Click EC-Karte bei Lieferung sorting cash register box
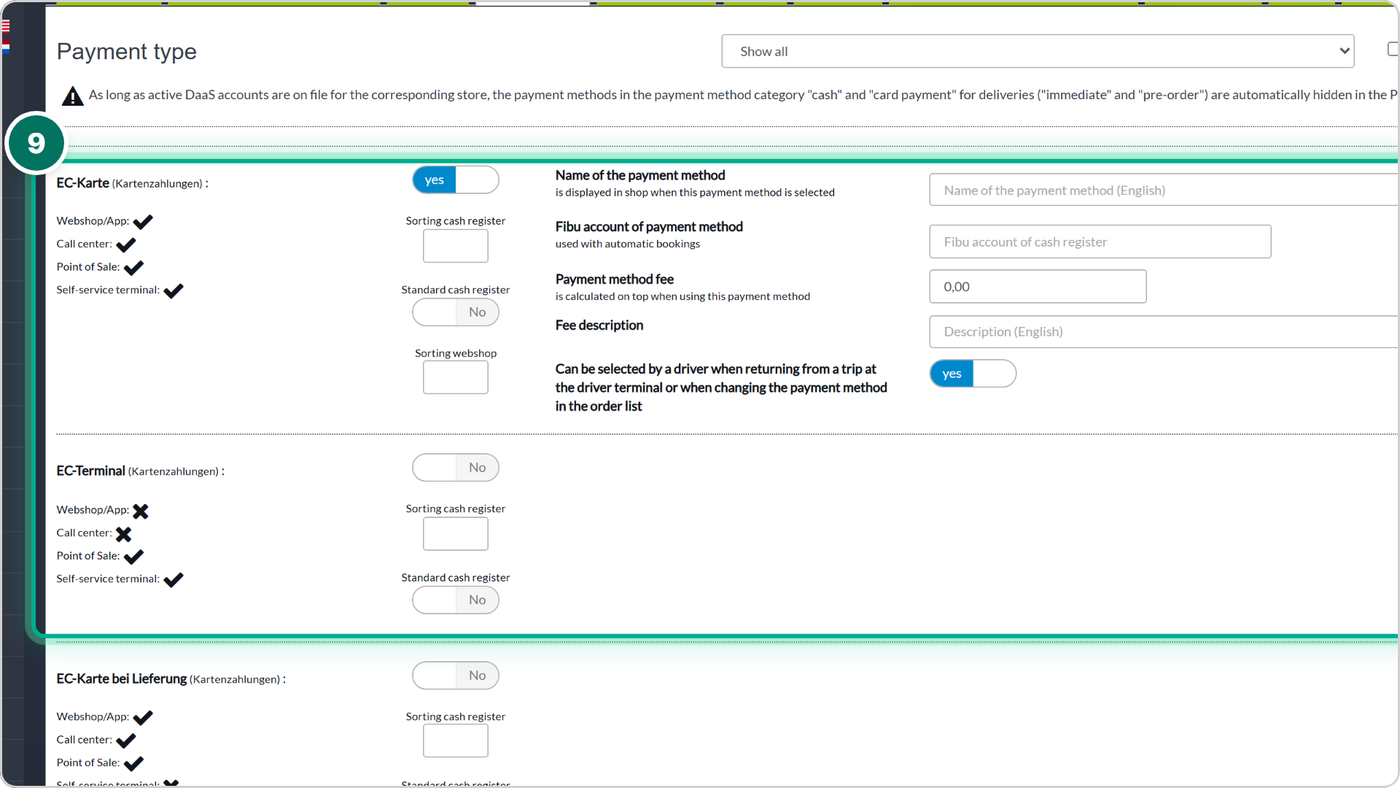The width and height of the screenshot is (1400, 788). (x=455, y=741)
